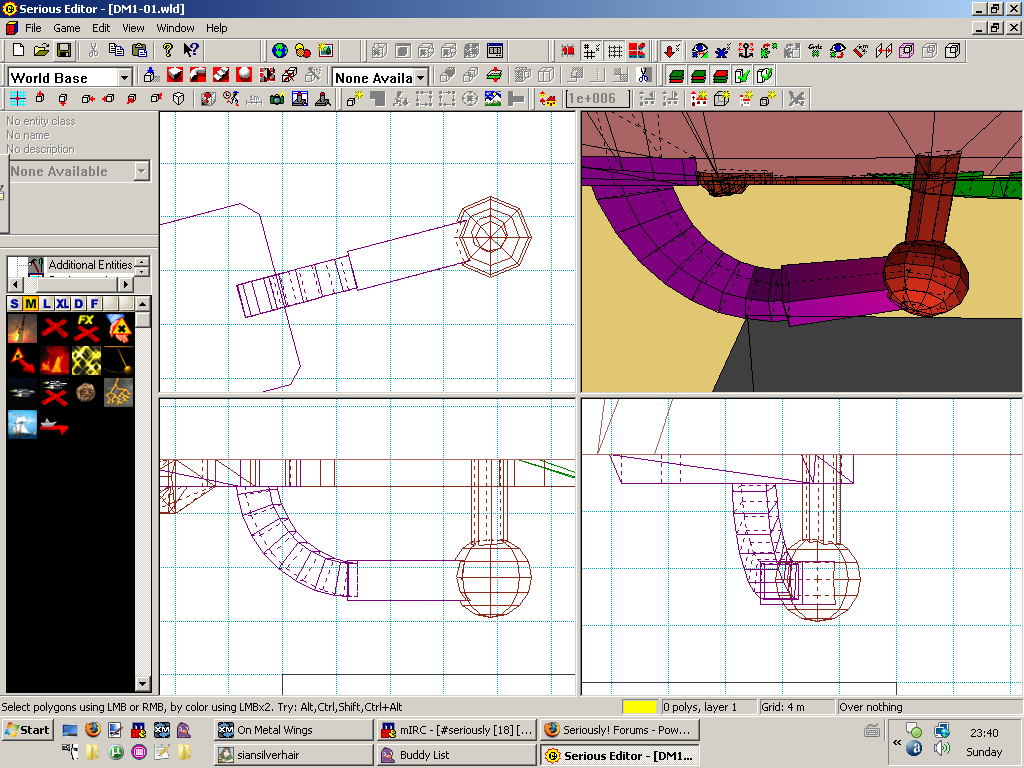Viewport: 1024px width, 768px height.
Task: Click the Windows Start button
Action: pyautogui.click(x=27, y=730)
